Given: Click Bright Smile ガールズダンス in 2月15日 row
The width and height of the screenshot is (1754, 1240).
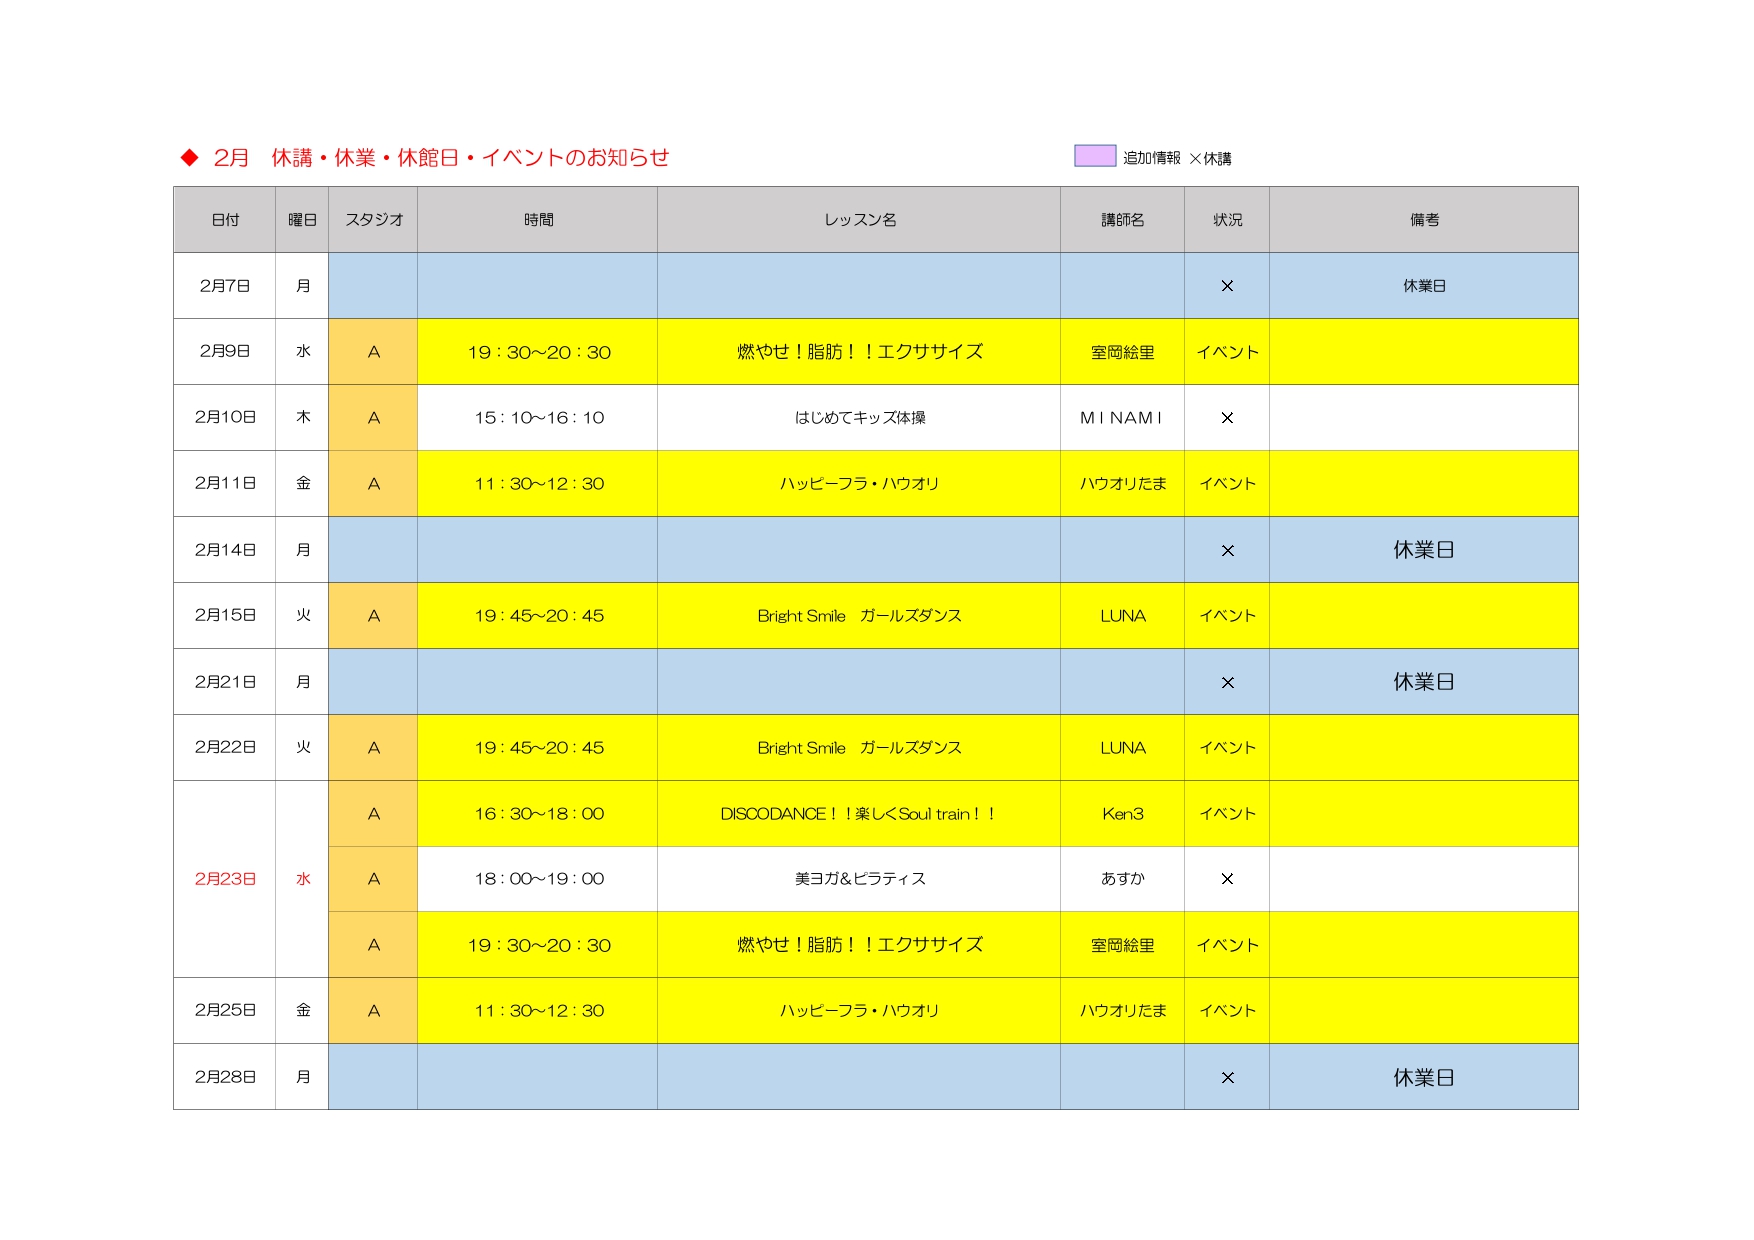Looking at the screenshot, I should (860, 616).
